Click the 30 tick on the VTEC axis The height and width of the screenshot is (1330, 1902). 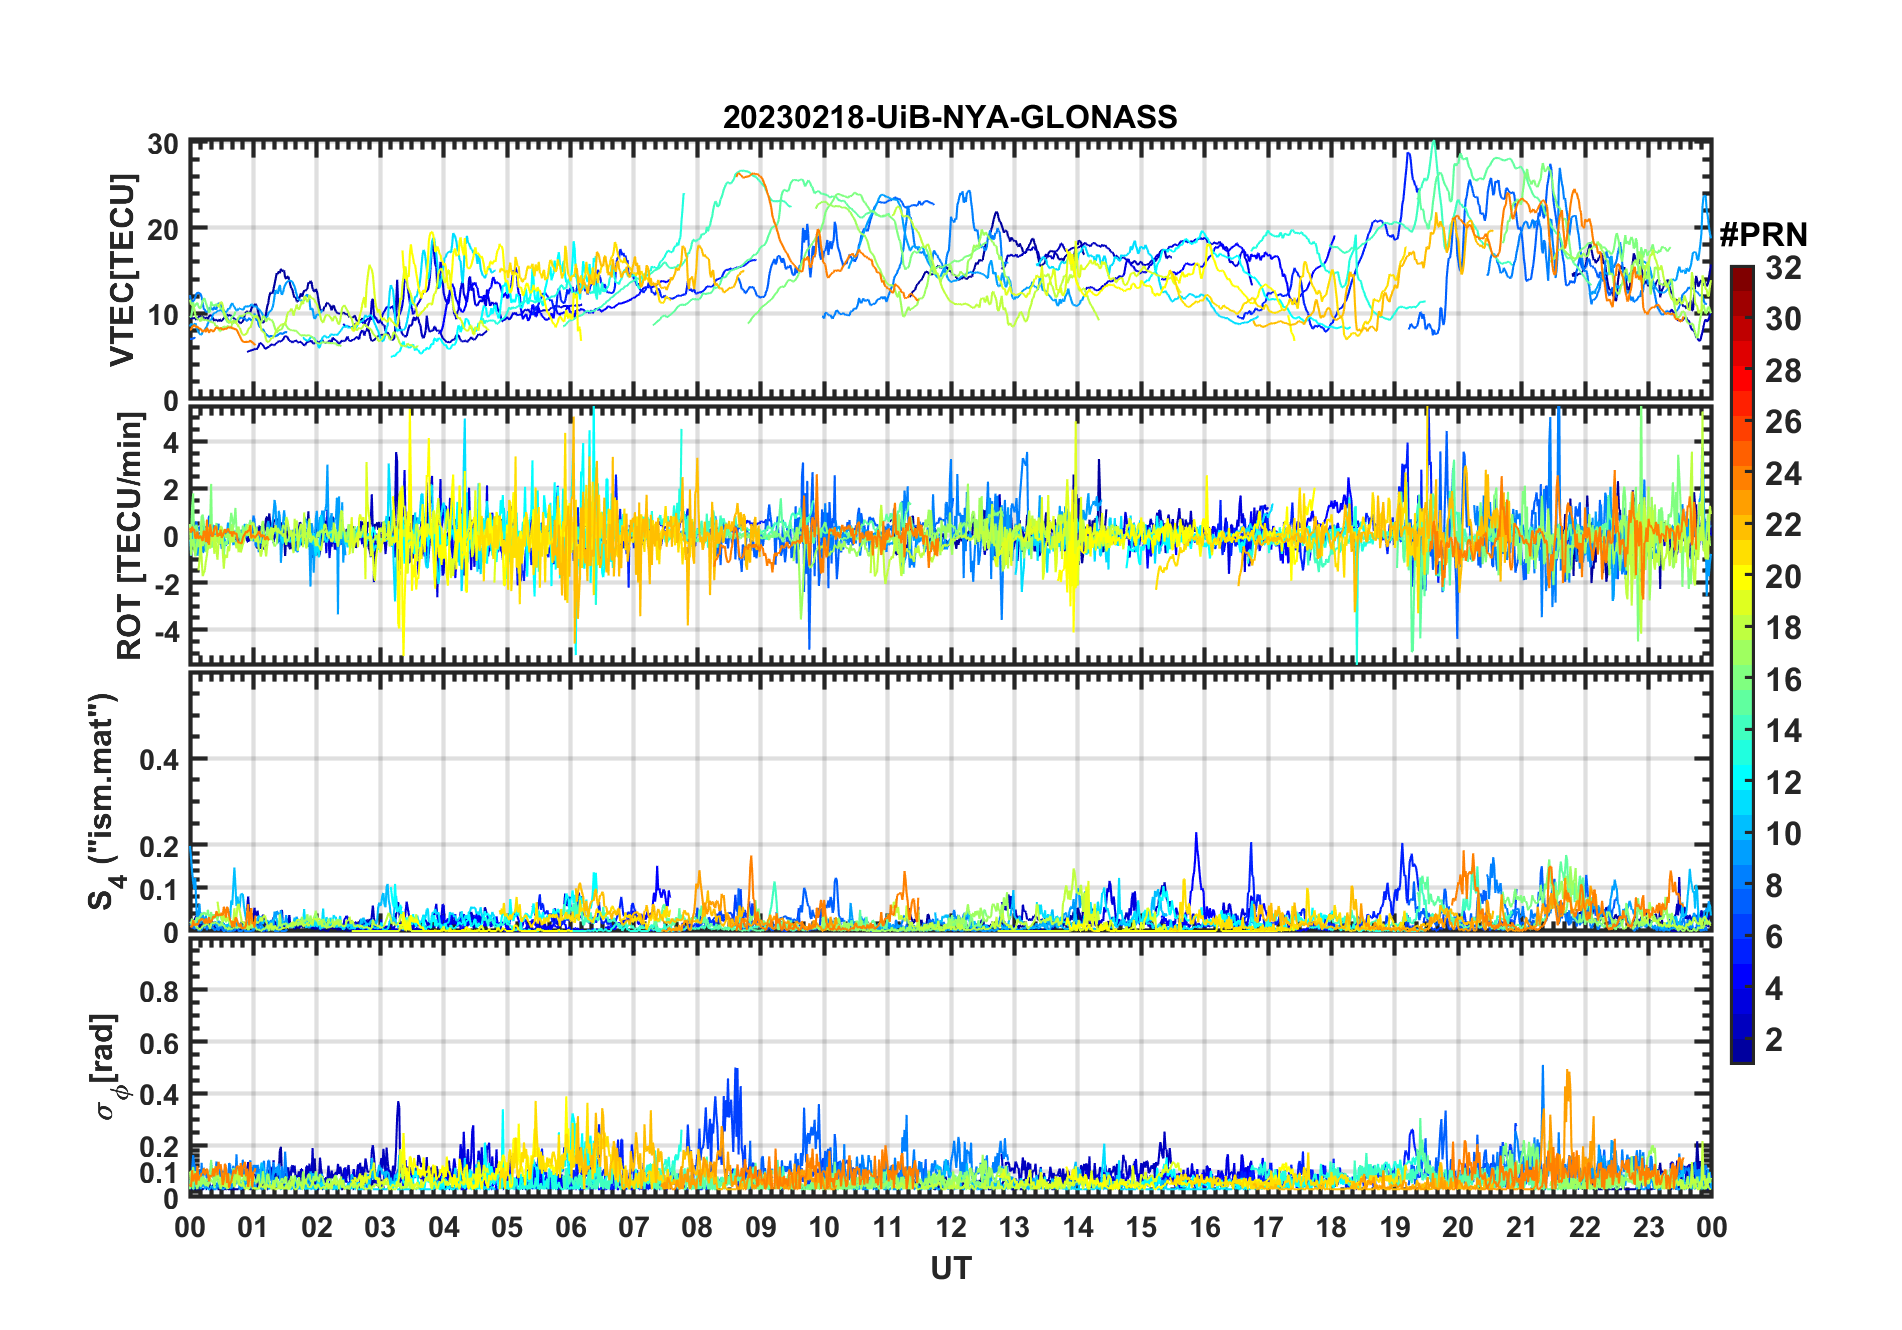pyautogui.click(x=163, y=144)
